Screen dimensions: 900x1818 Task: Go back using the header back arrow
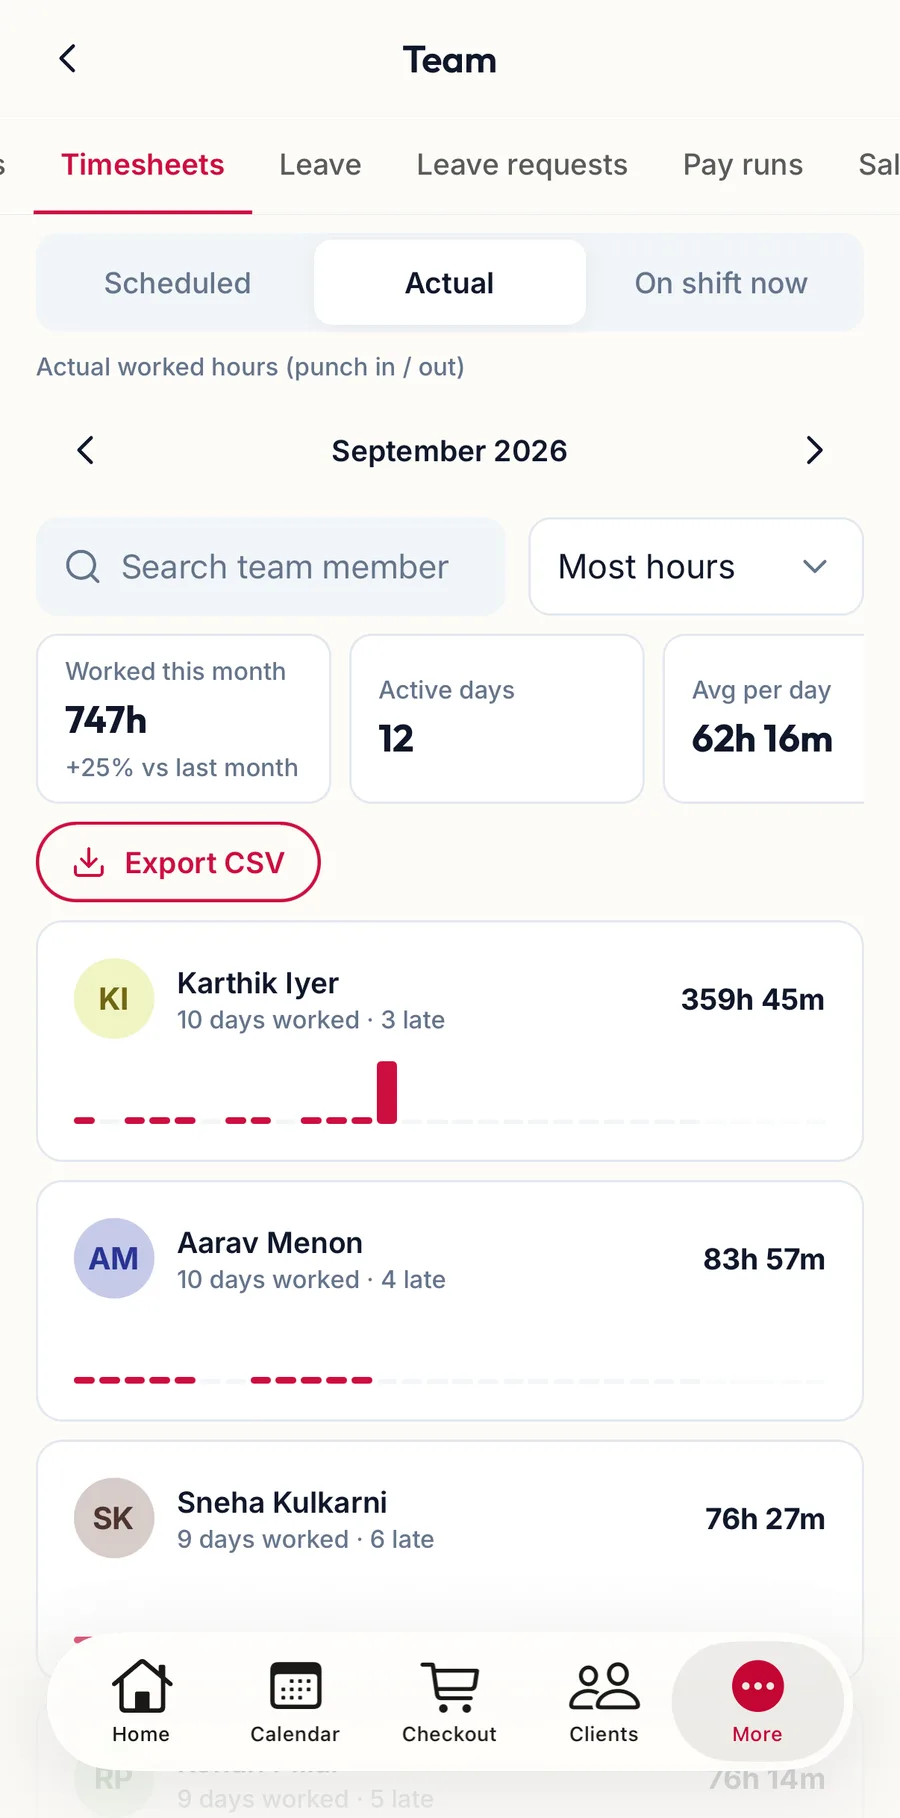click(67, 59)
